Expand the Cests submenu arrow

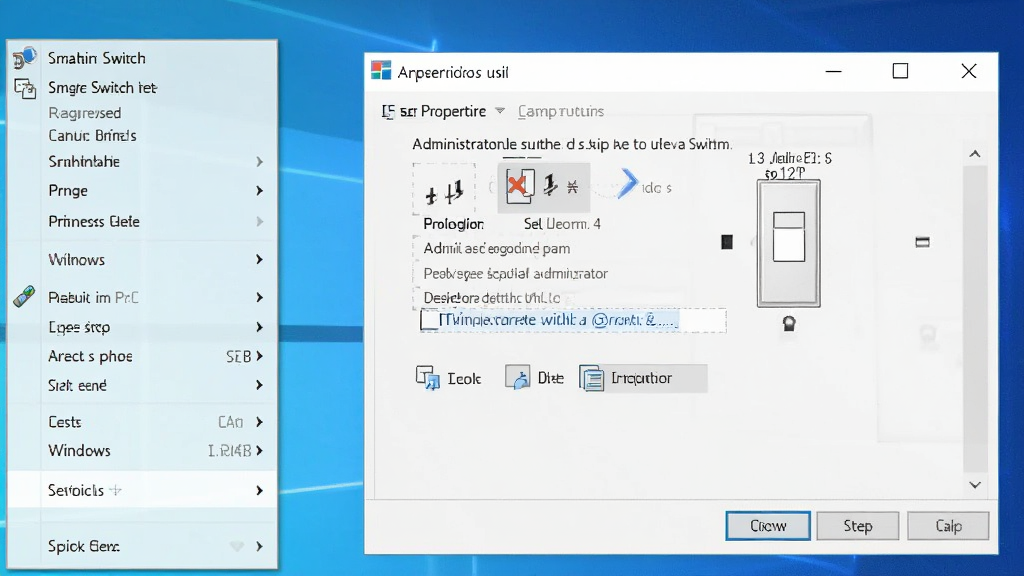[x=259, y=422]
